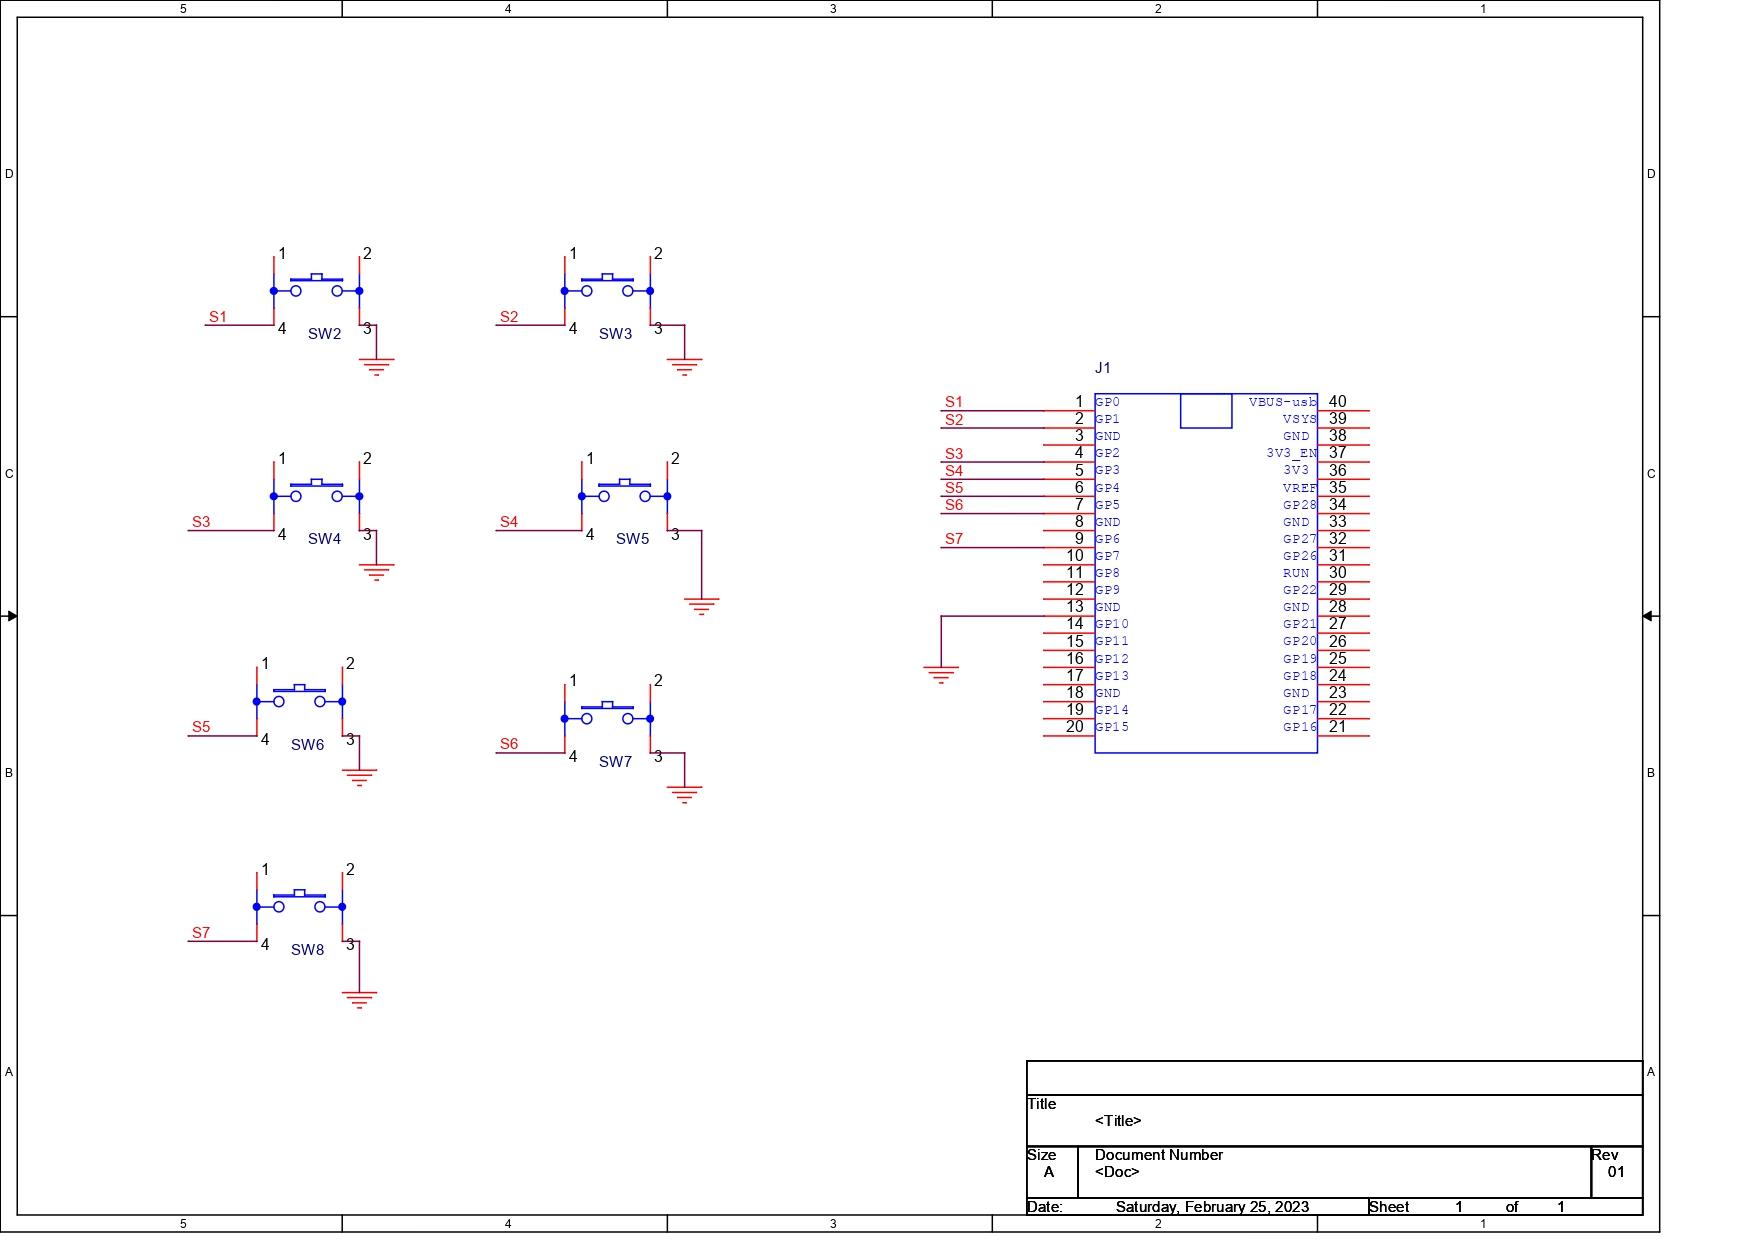Viewport: 1755px width, 1241px height.
Task: Click the GP0 pin name on J1
Action: [x=1108, y=402]
